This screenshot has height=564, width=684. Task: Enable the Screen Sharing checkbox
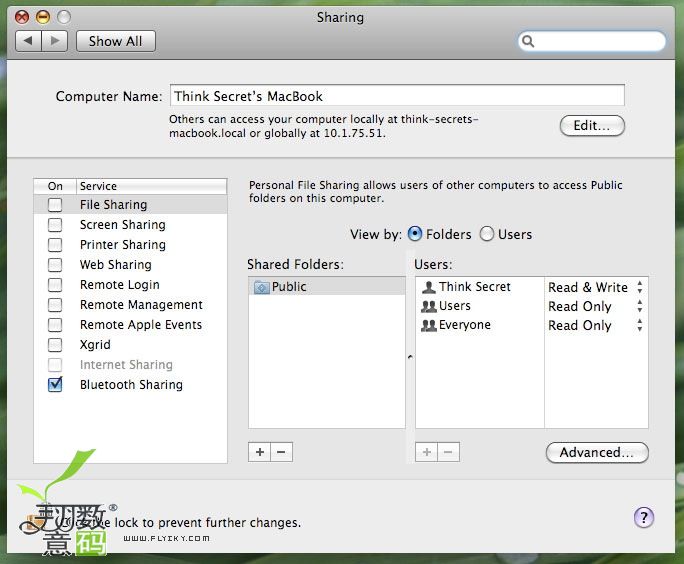tap(55, 225)
